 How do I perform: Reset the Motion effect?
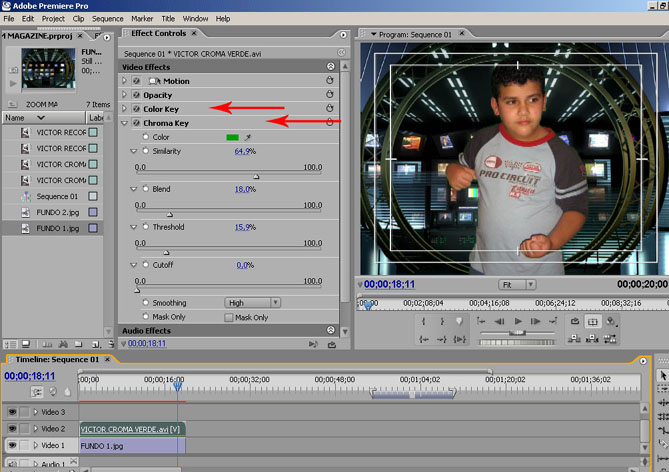point(329,81)
